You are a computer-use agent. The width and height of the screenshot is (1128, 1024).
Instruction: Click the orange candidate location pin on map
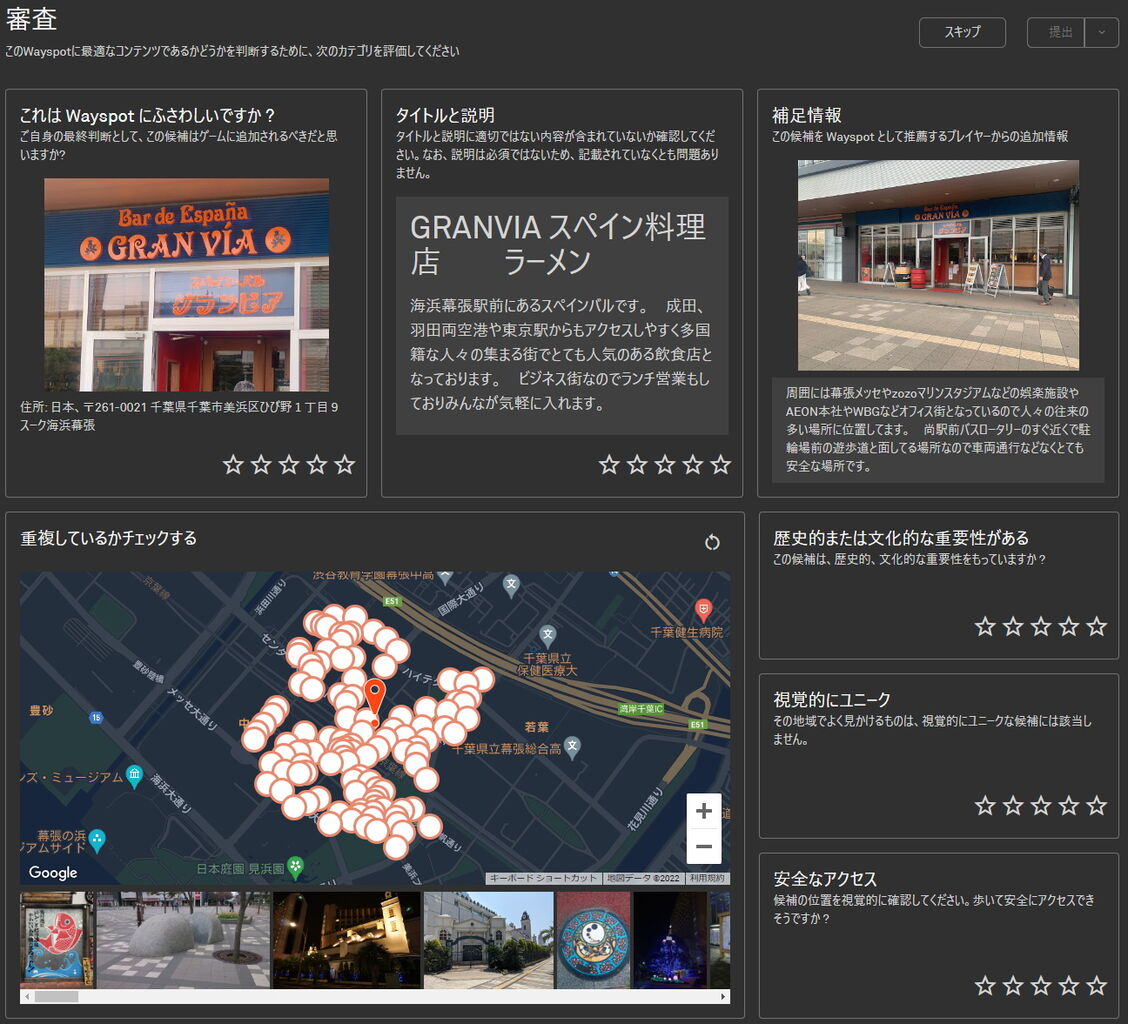coord(374,699)
